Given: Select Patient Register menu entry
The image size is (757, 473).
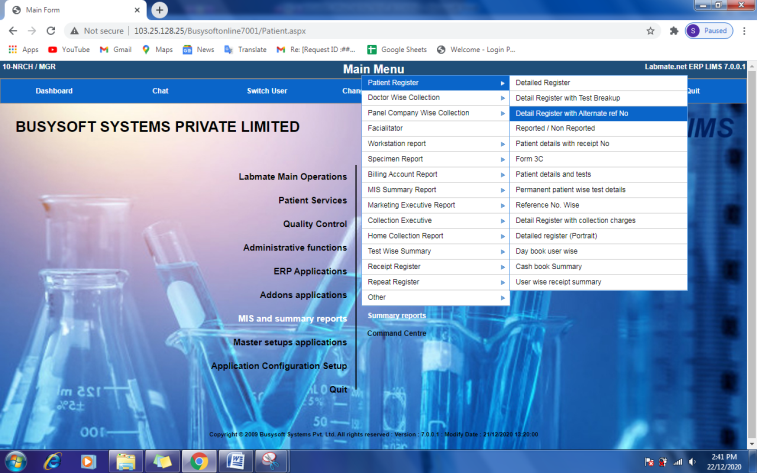Looking at the screenshot, I should click(x=435, y=83).
